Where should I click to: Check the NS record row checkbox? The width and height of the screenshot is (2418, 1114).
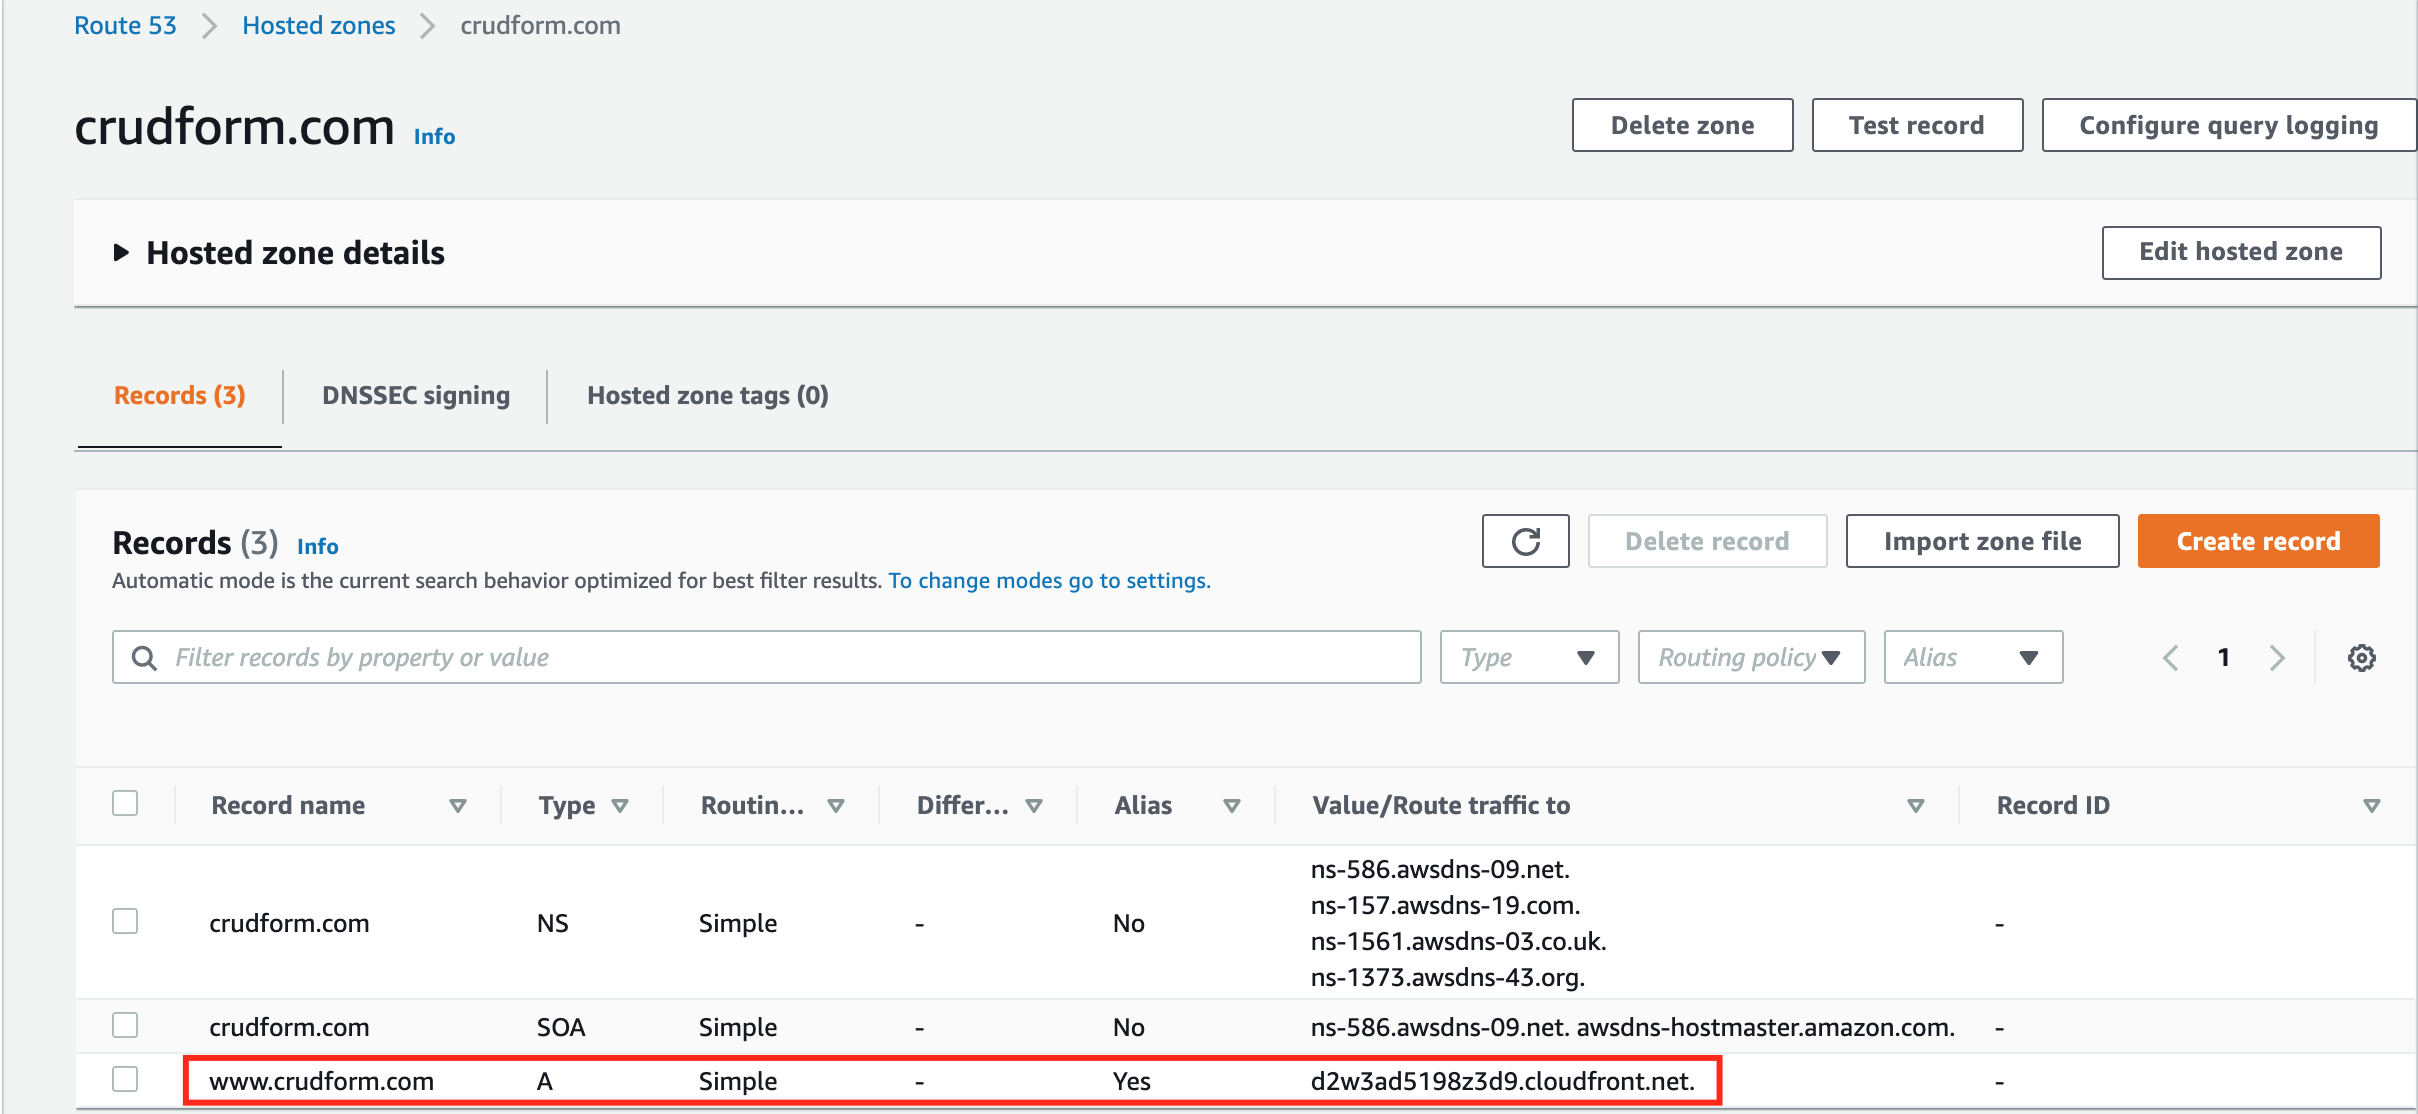[x=125, y=921]
